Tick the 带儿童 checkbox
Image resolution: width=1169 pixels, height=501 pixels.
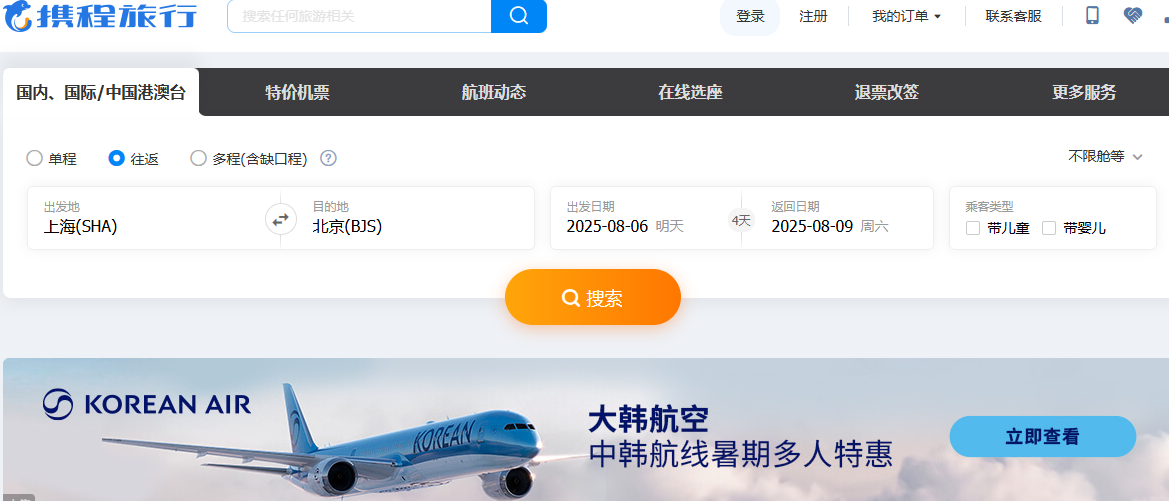click(x=998, y=228)
